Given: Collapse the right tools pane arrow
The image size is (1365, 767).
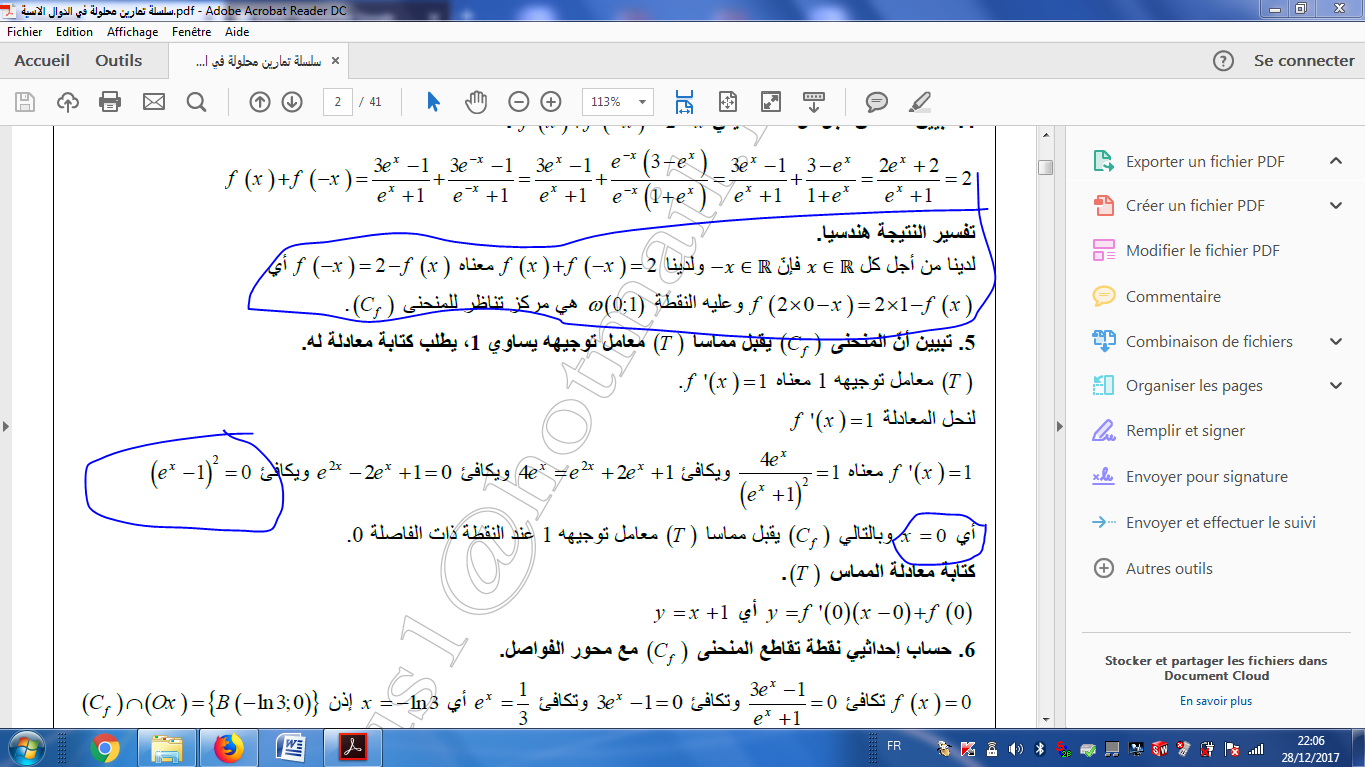Looking at the screenshot, I should 1060,427.
